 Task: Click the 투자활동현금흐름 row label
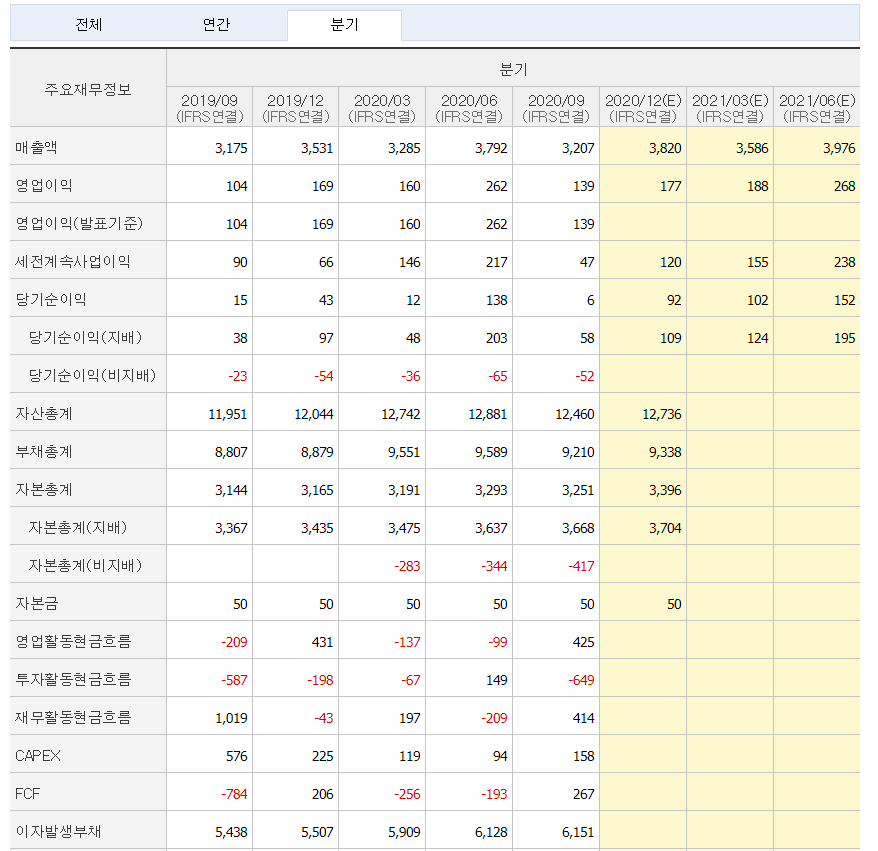[x=73, y=679]
